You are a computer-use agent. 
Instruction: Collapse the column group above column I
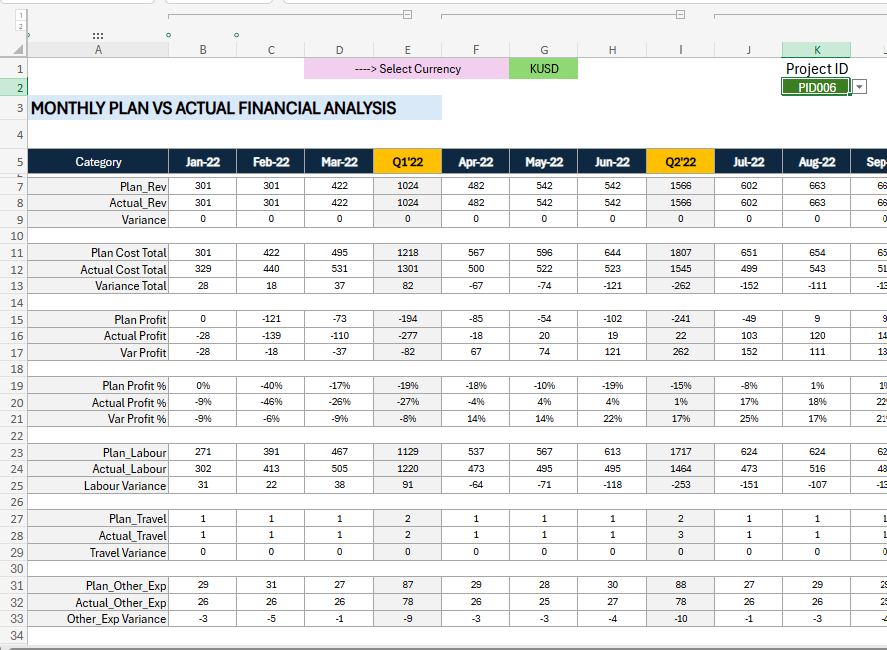(x=680, y=15)
